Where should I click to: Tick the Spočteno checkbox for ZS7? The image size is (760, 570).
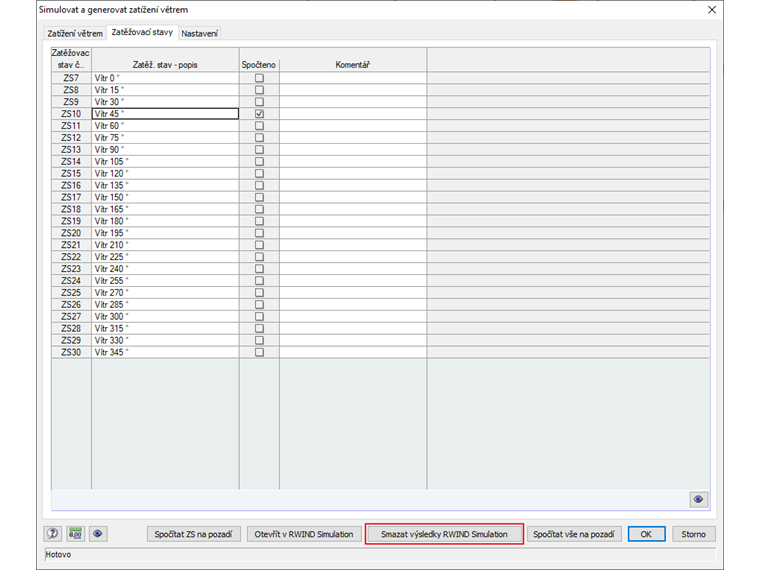[259, 78]
